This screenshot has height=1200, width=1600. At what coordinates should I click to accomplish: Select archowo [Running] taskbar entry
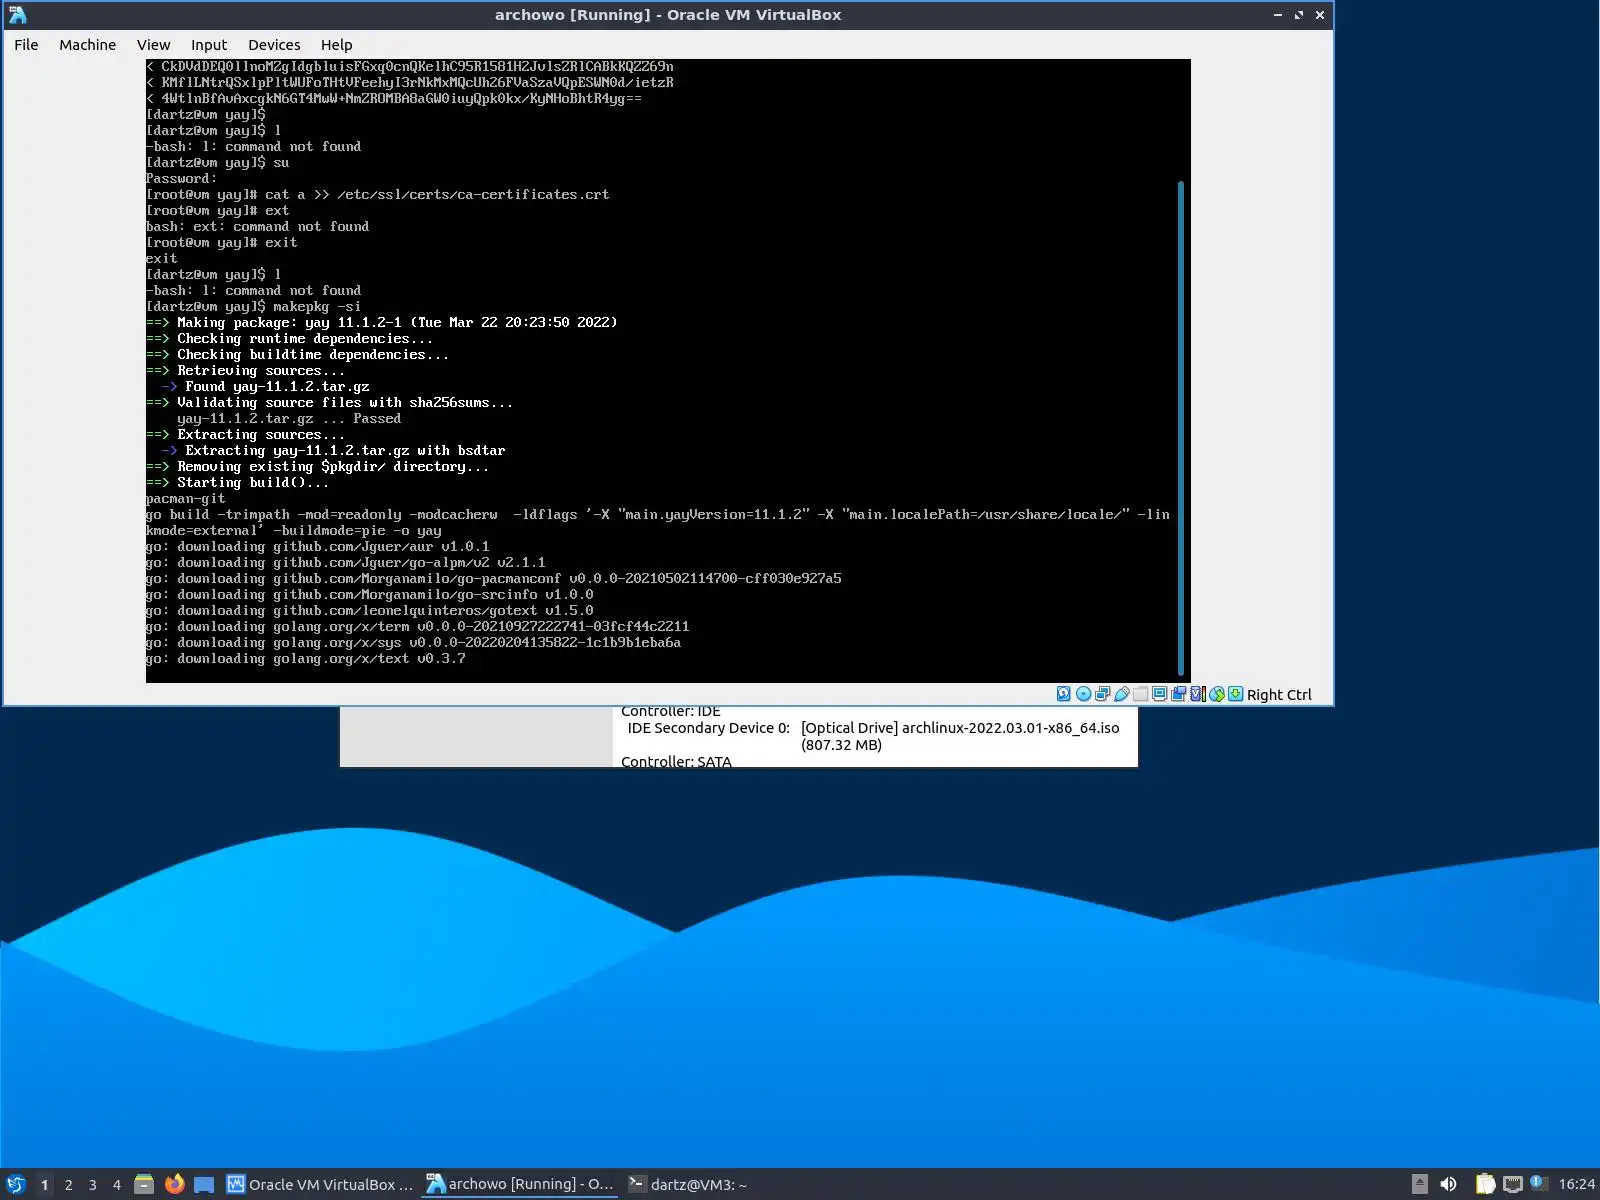tap(520, 1184)
